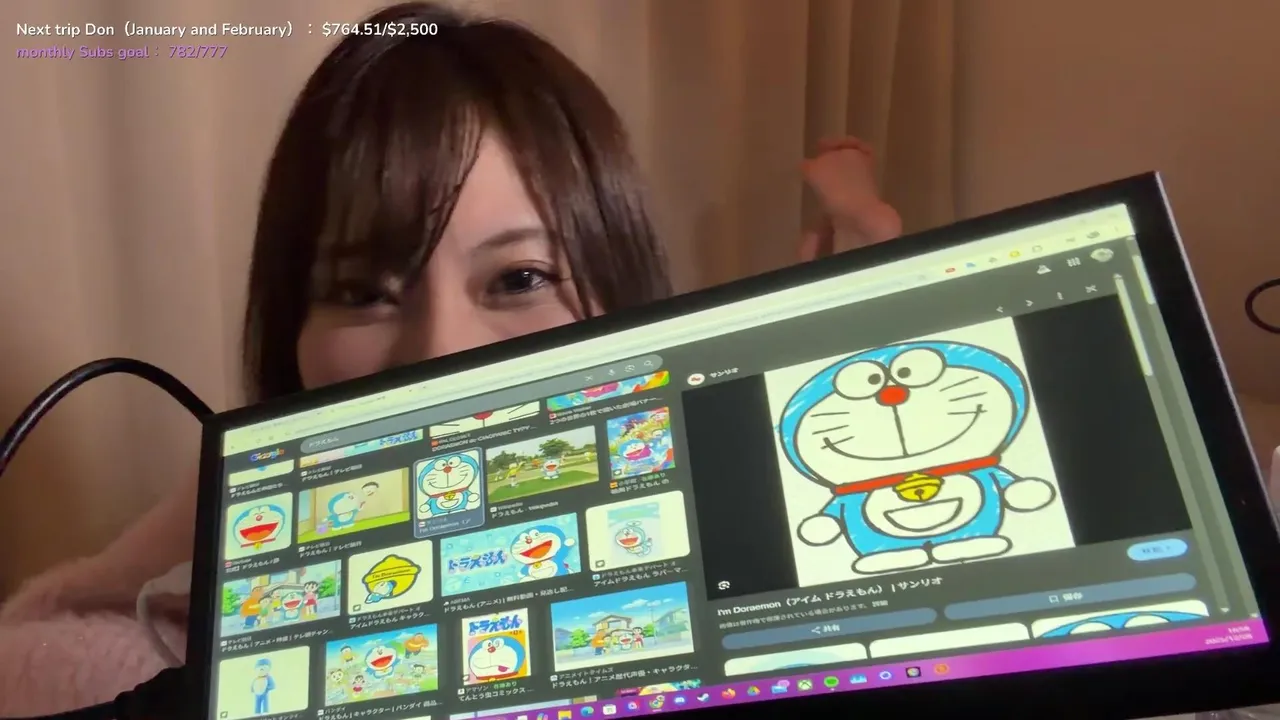Click the Google logo on the results page
The width and height of the screenshot is (1280, 720).
pyautogui.click(x=266, y=457)
